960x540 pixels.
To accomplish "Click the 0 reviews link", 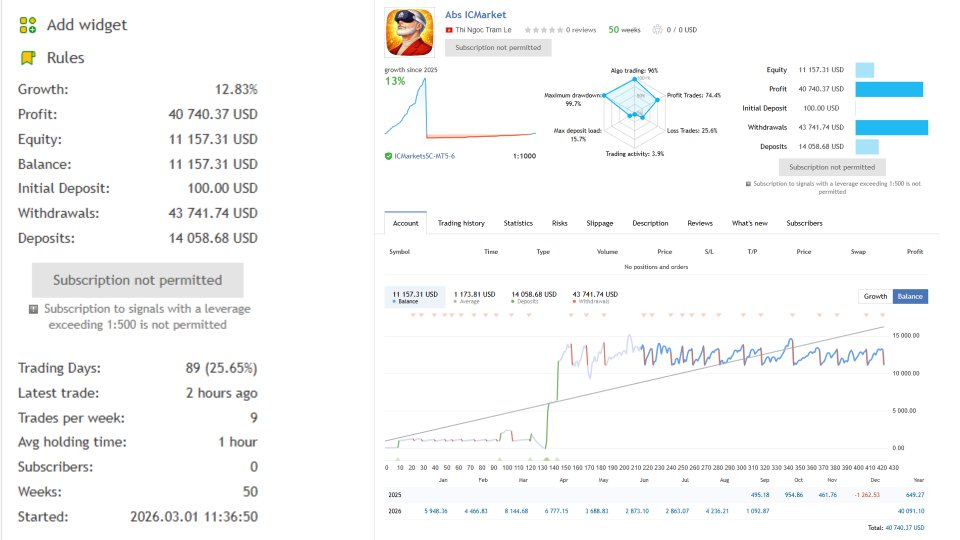I will (580, 30).
